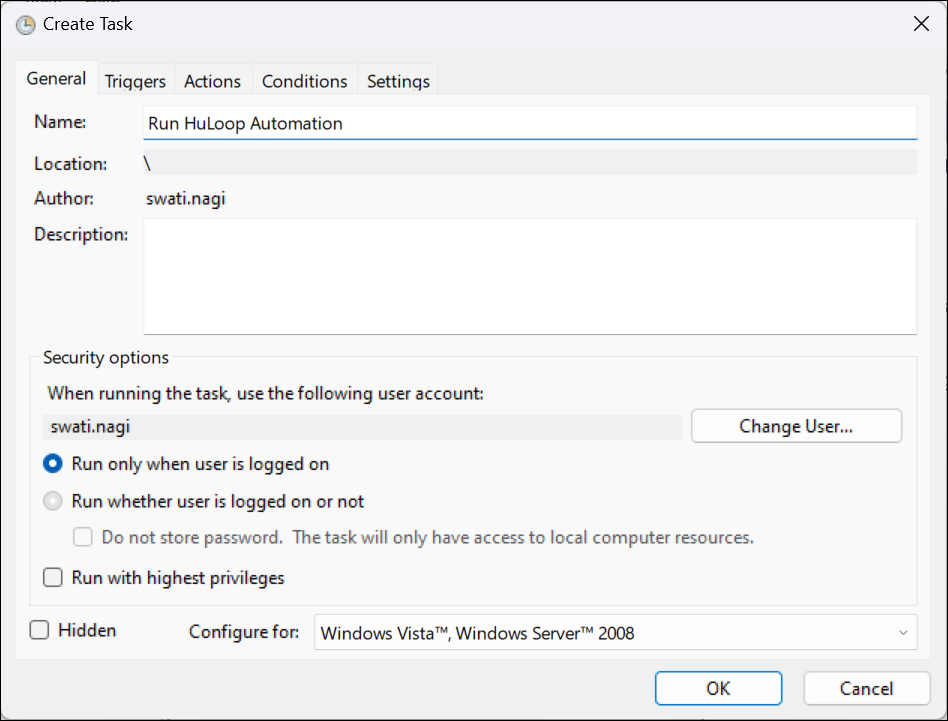The height and width of the screenshot is (721, 948).
Task: Click Cancel to discard the task
Action: click(866, 688)
